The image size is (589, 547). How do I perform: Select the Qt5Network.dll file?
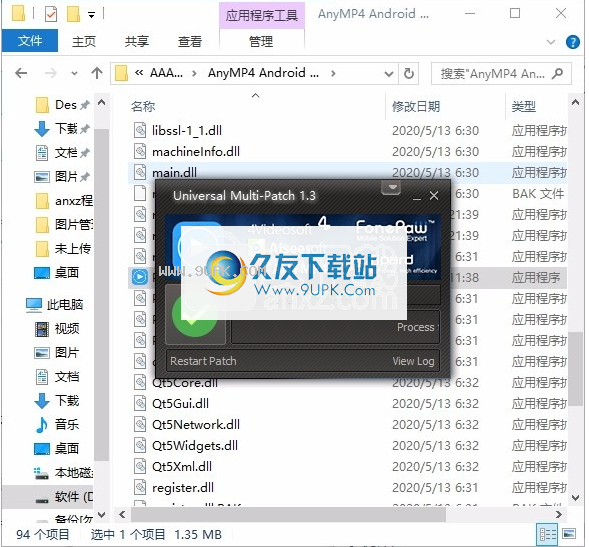coord(196,425)
